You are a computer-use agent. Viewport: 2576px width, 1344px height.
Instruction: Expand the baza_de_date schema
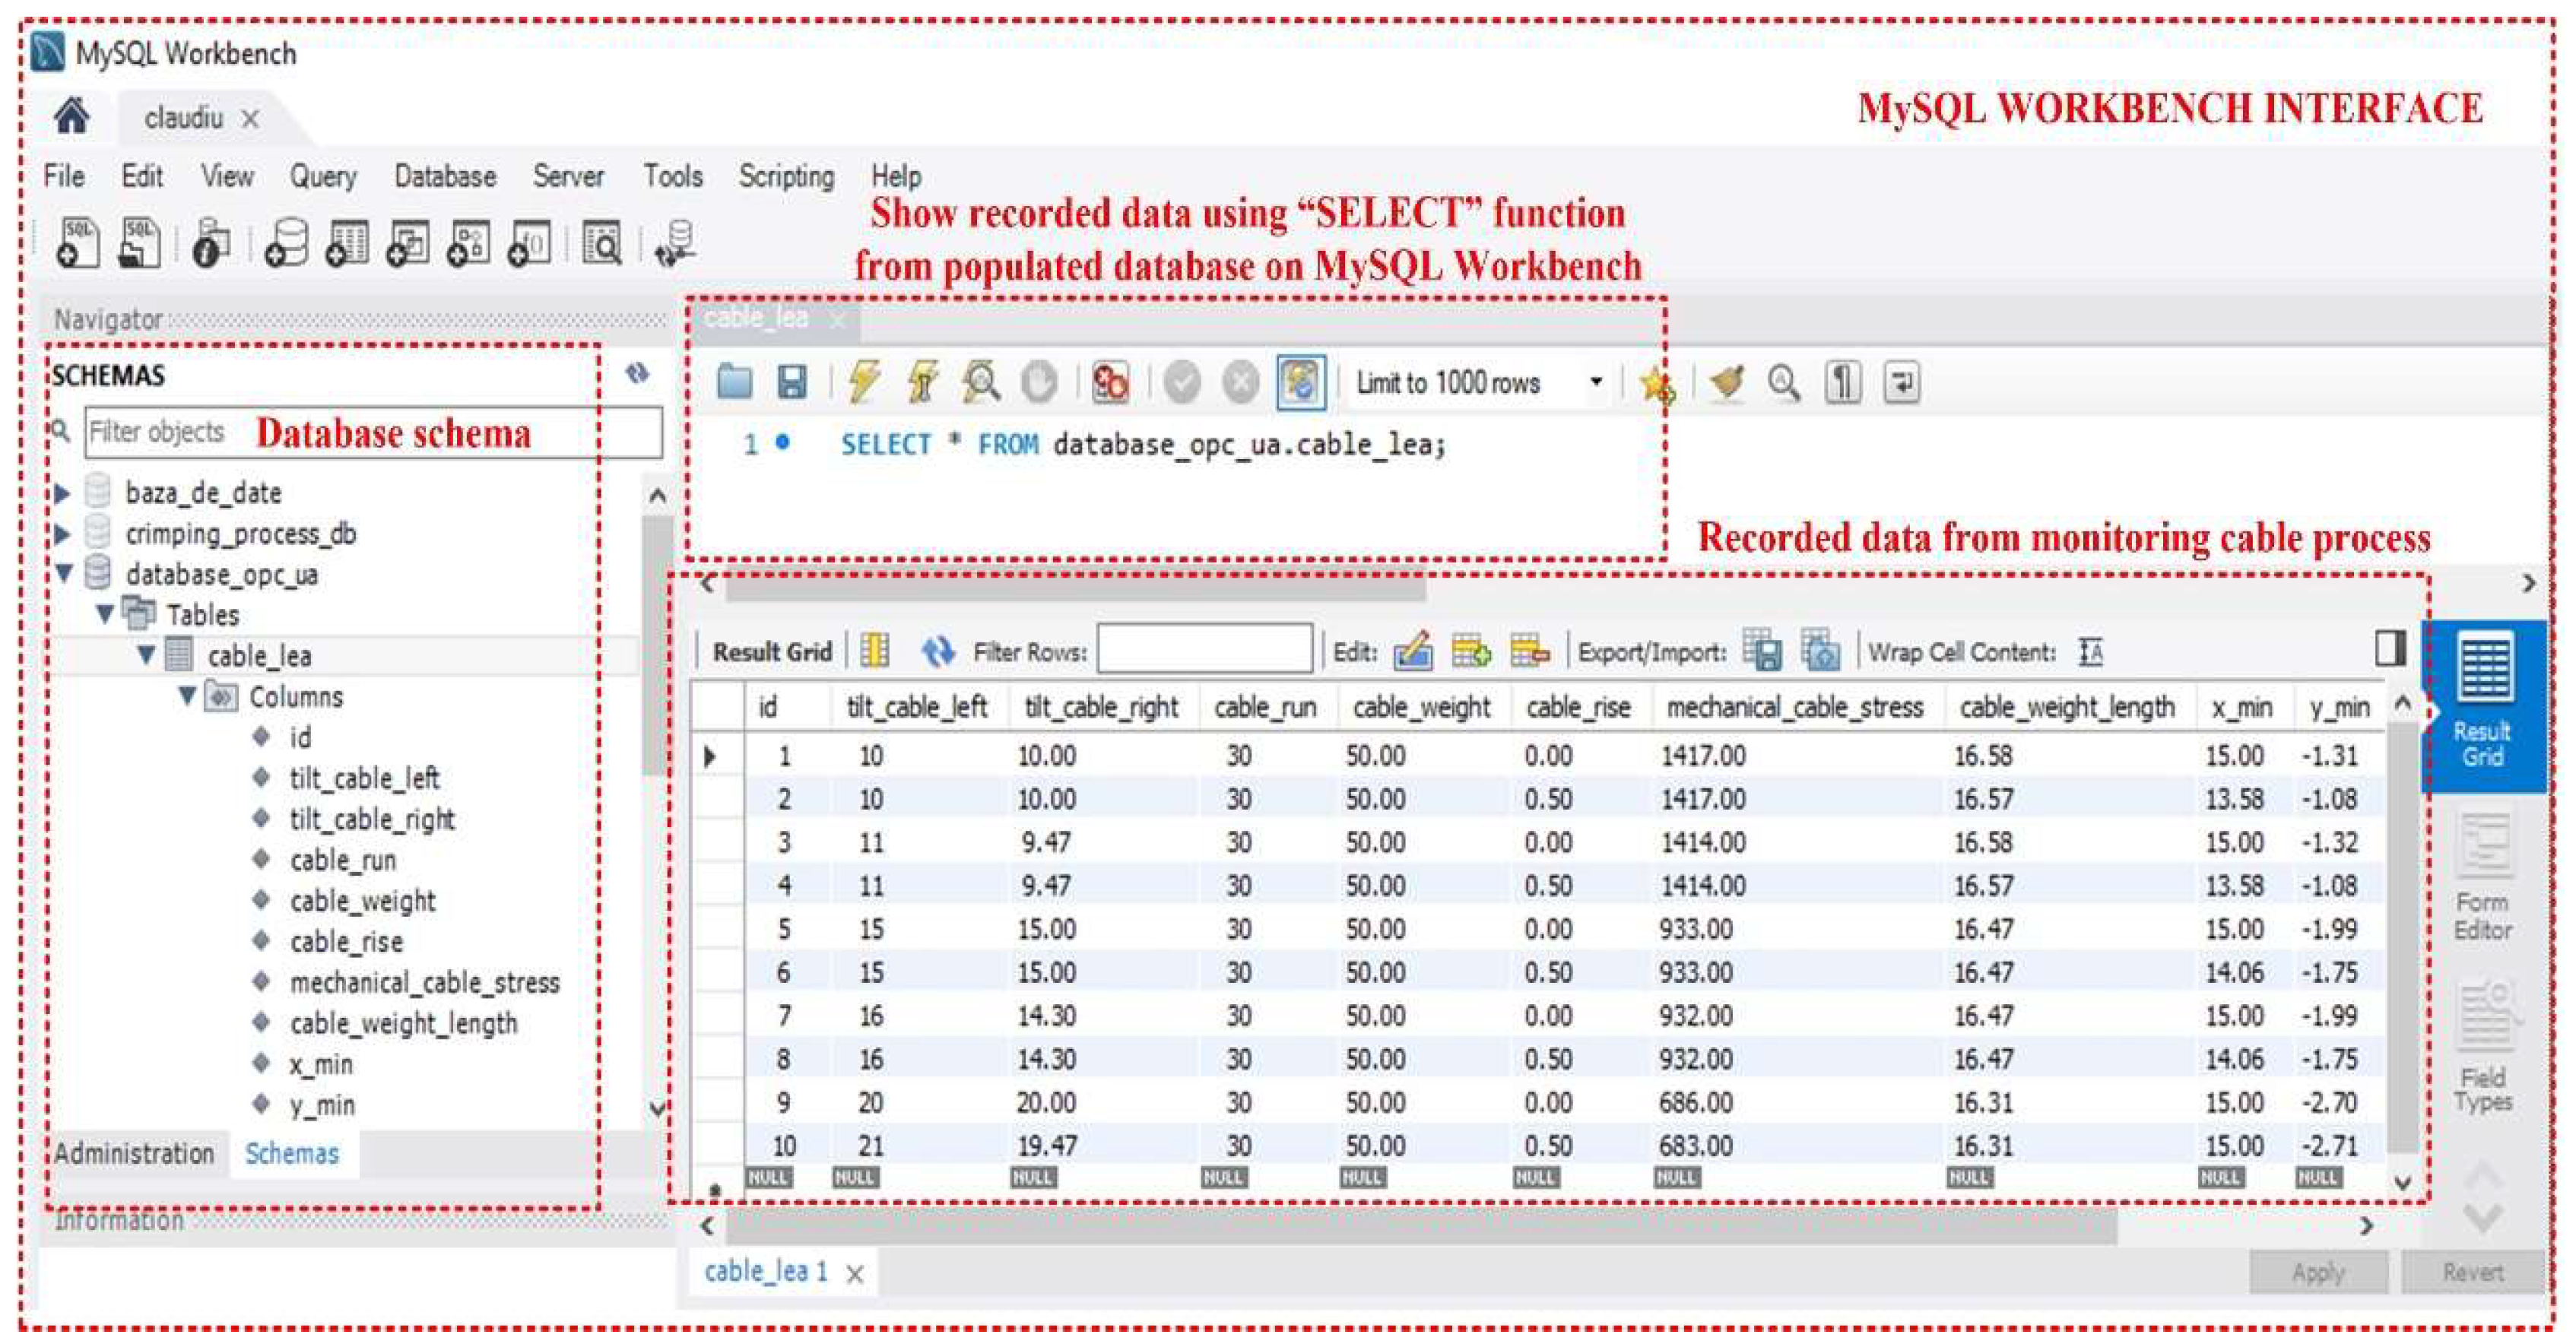pos(62,493)
